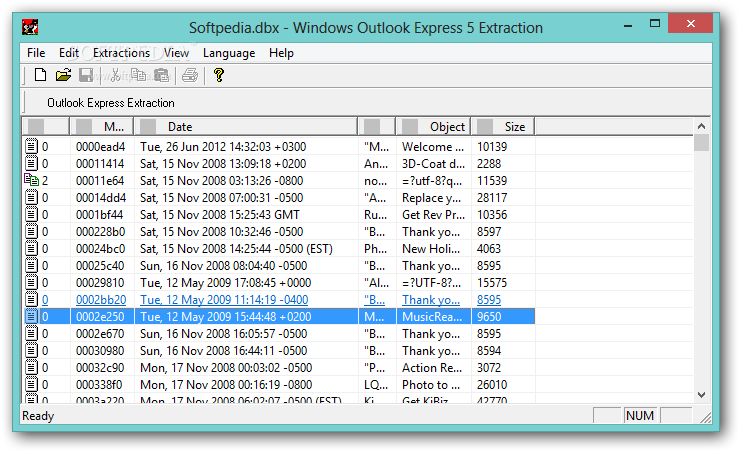This screenshot has height=452, width=740.
Task: Select the 'Action Re...' object cell
Action: click(432, 368)
